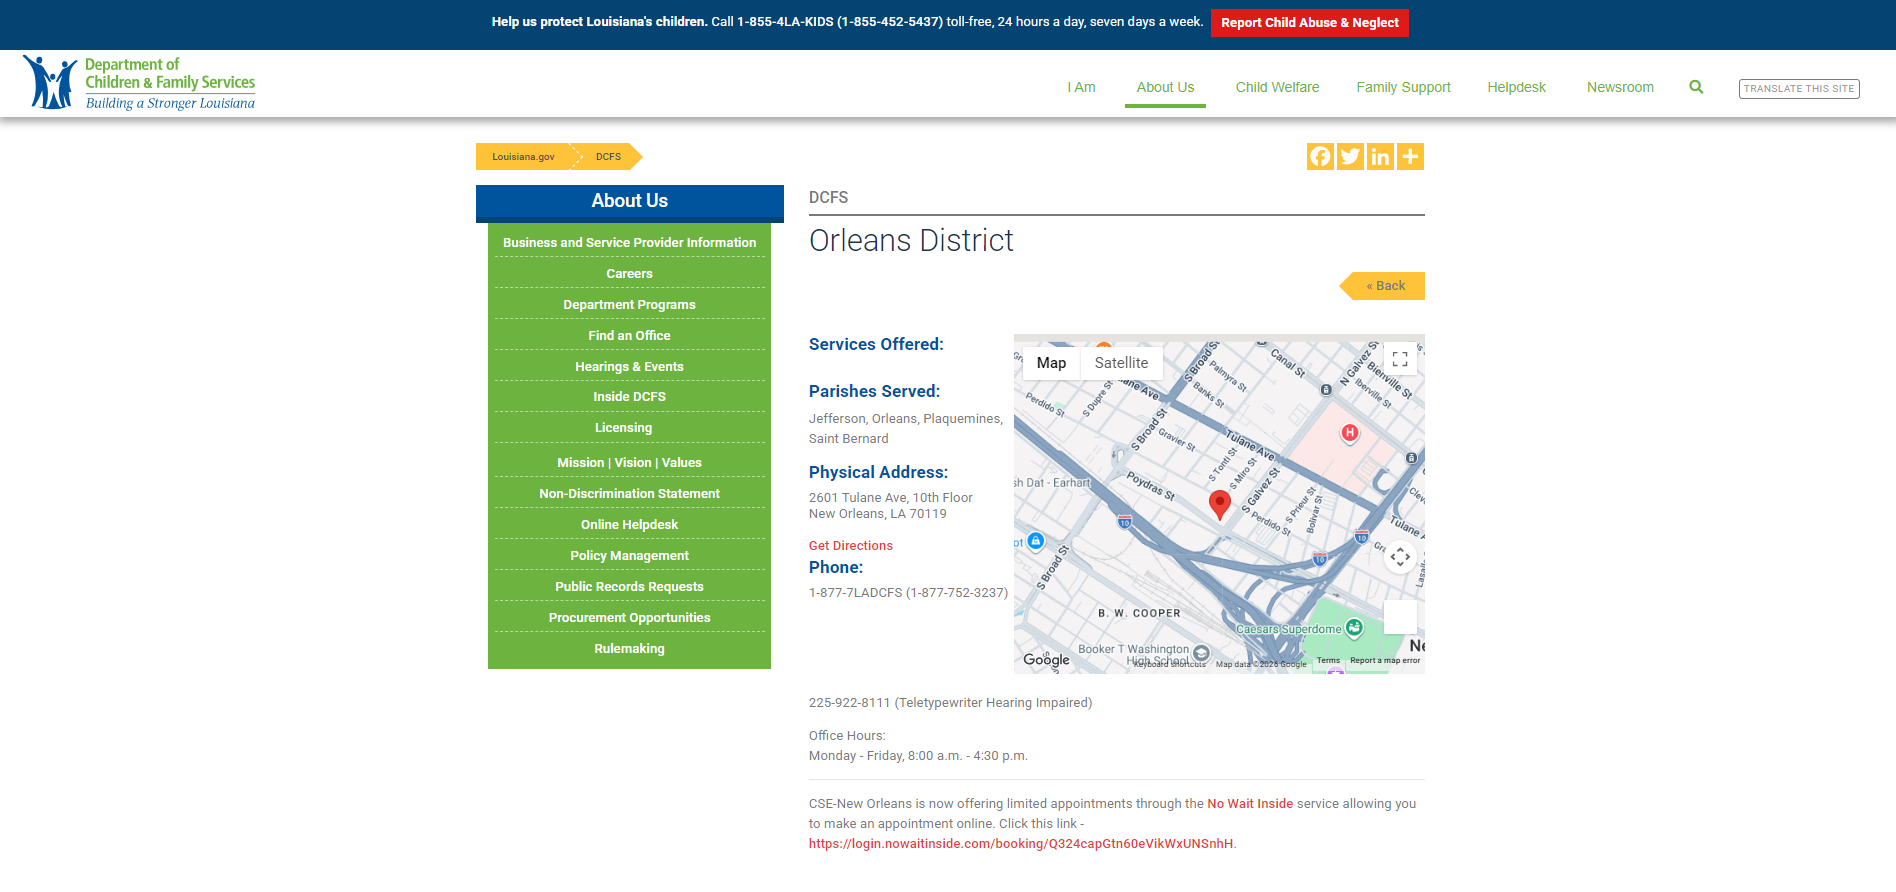Open Hearings & Events in sidebar
Image resolution: width=1896 pixels, height=892 pixels.
629,367
